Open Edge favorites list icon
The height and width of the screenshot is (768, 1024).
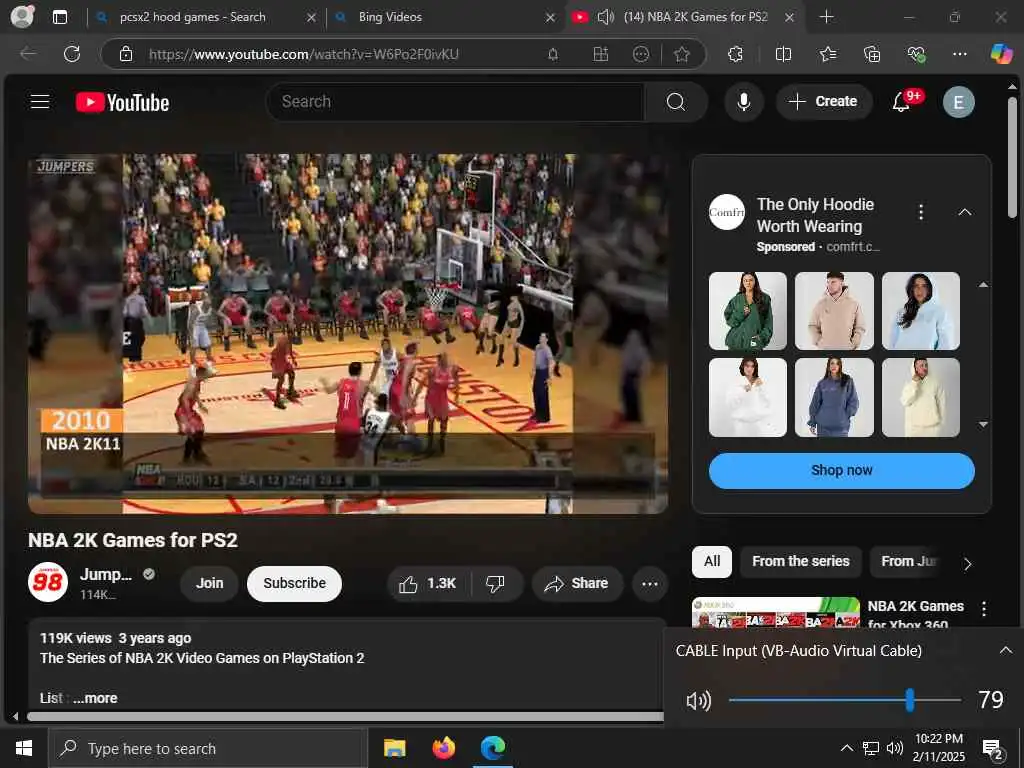tap(827, 54)
